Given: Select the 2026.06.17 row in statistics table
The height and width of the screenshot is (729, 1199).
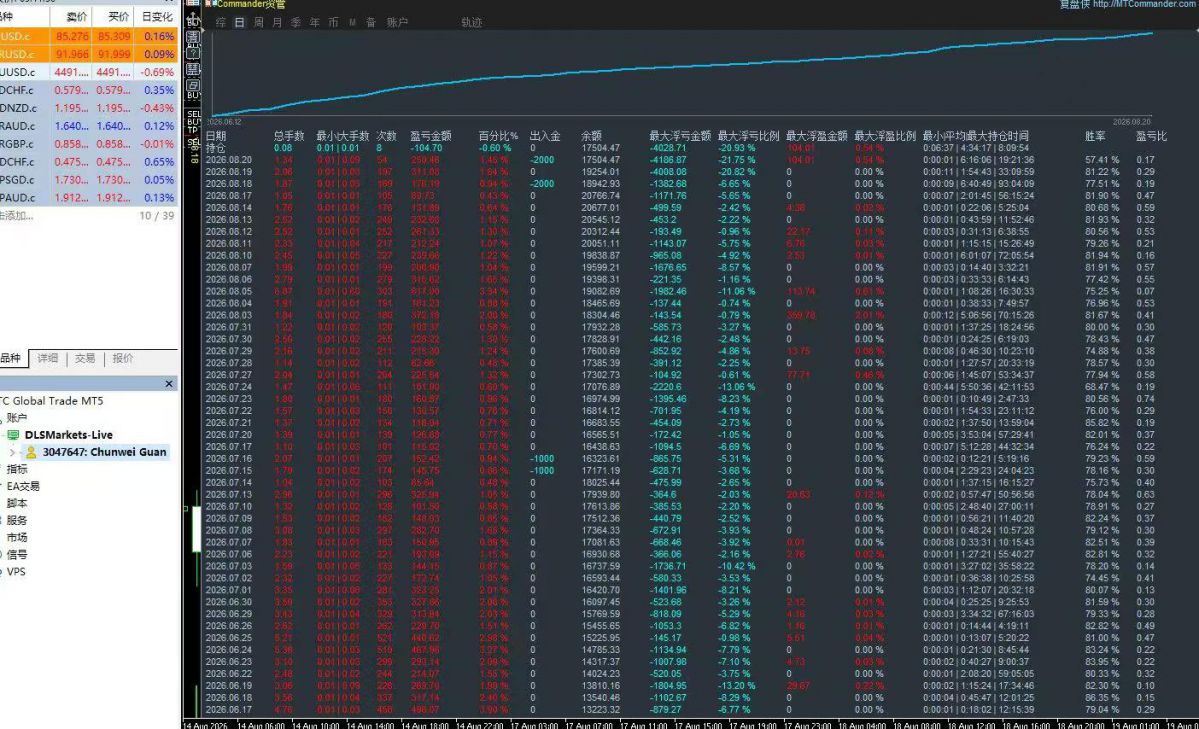Looking at the screenshot, I should pos(685,710).
